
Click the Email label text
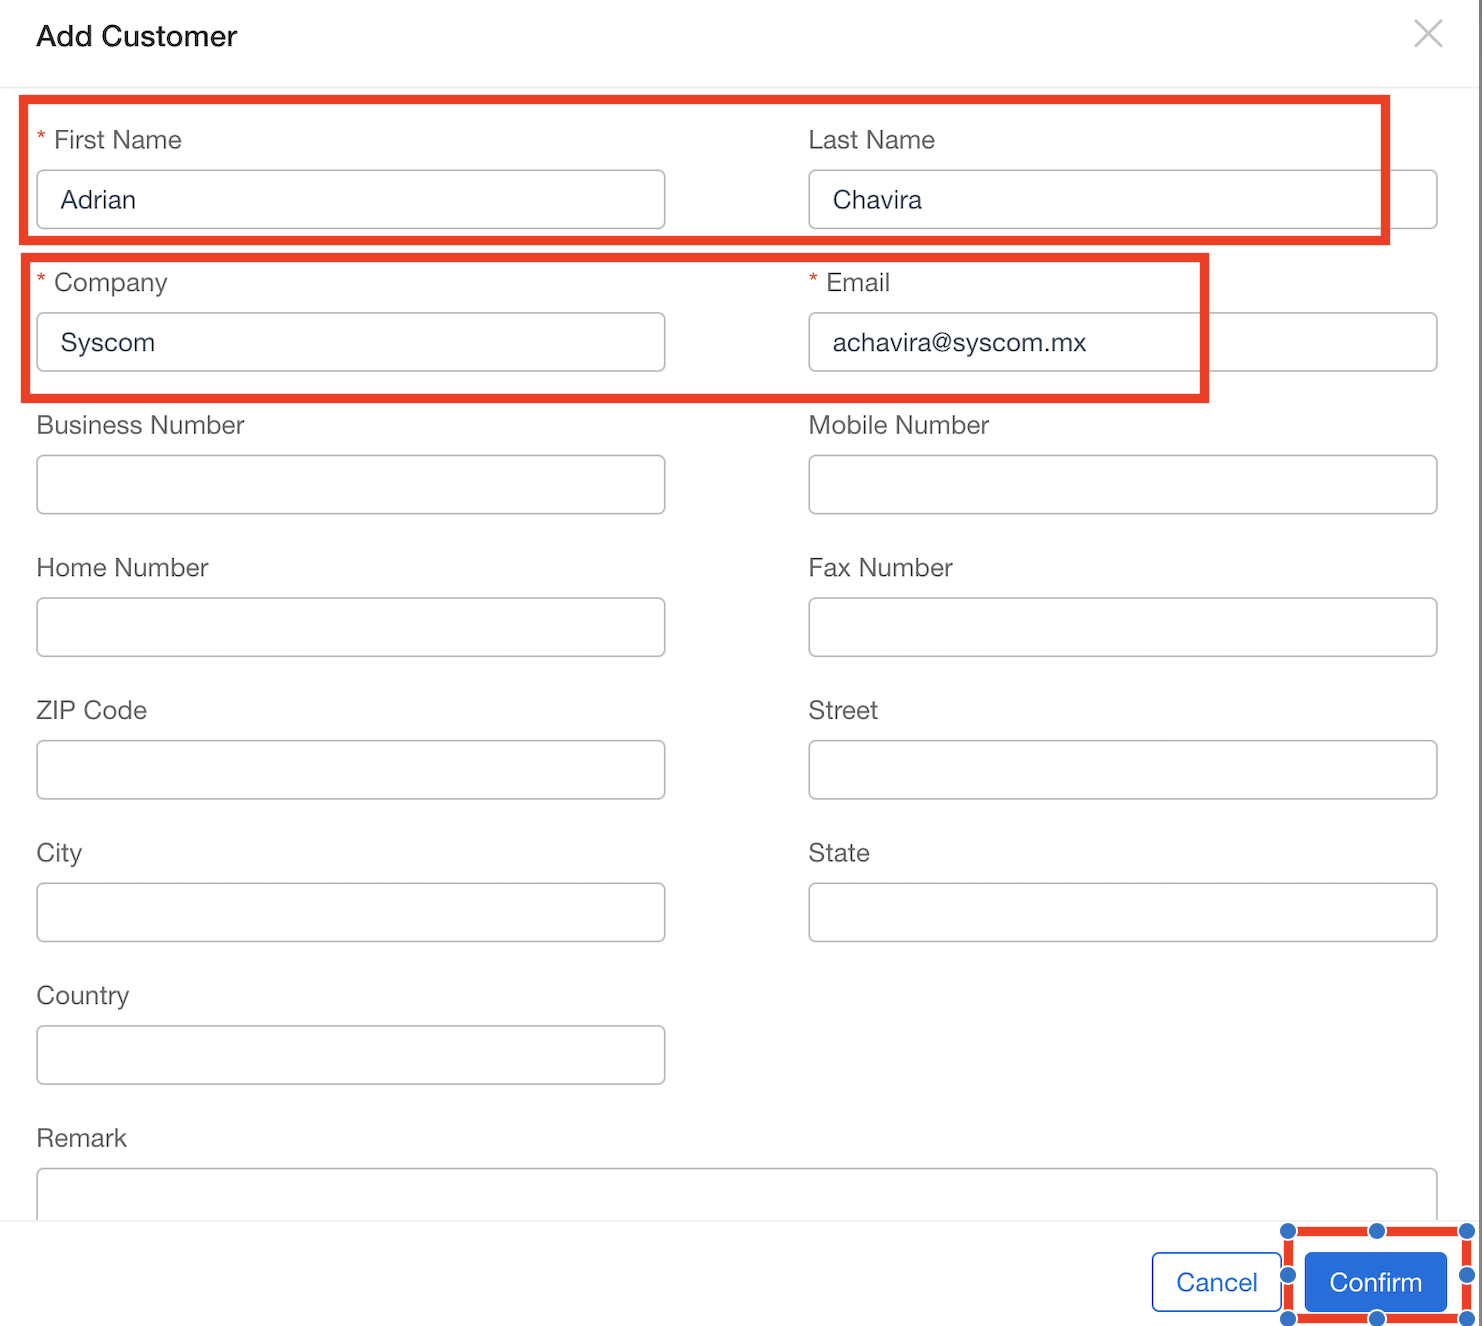pos(858,282)
